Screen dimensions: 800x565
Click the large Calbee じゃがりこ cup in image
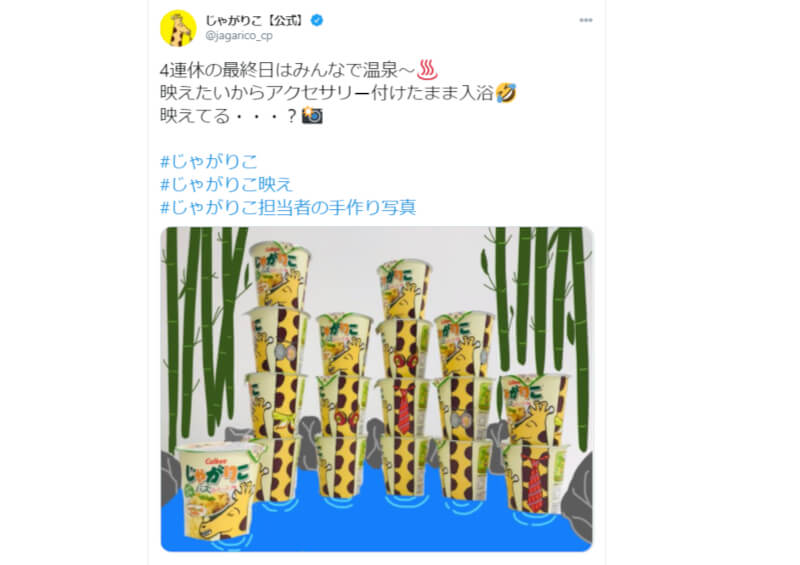219,492
